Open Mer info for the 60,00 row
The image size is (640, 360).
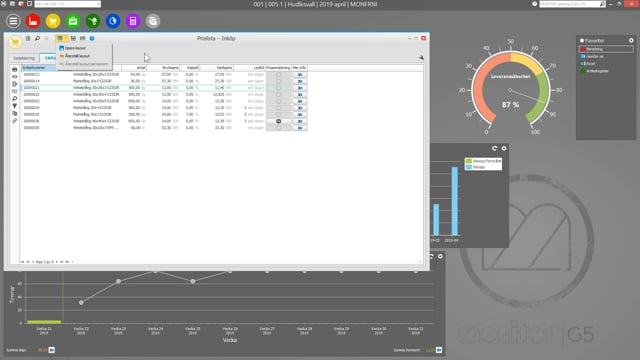[300, 128]
